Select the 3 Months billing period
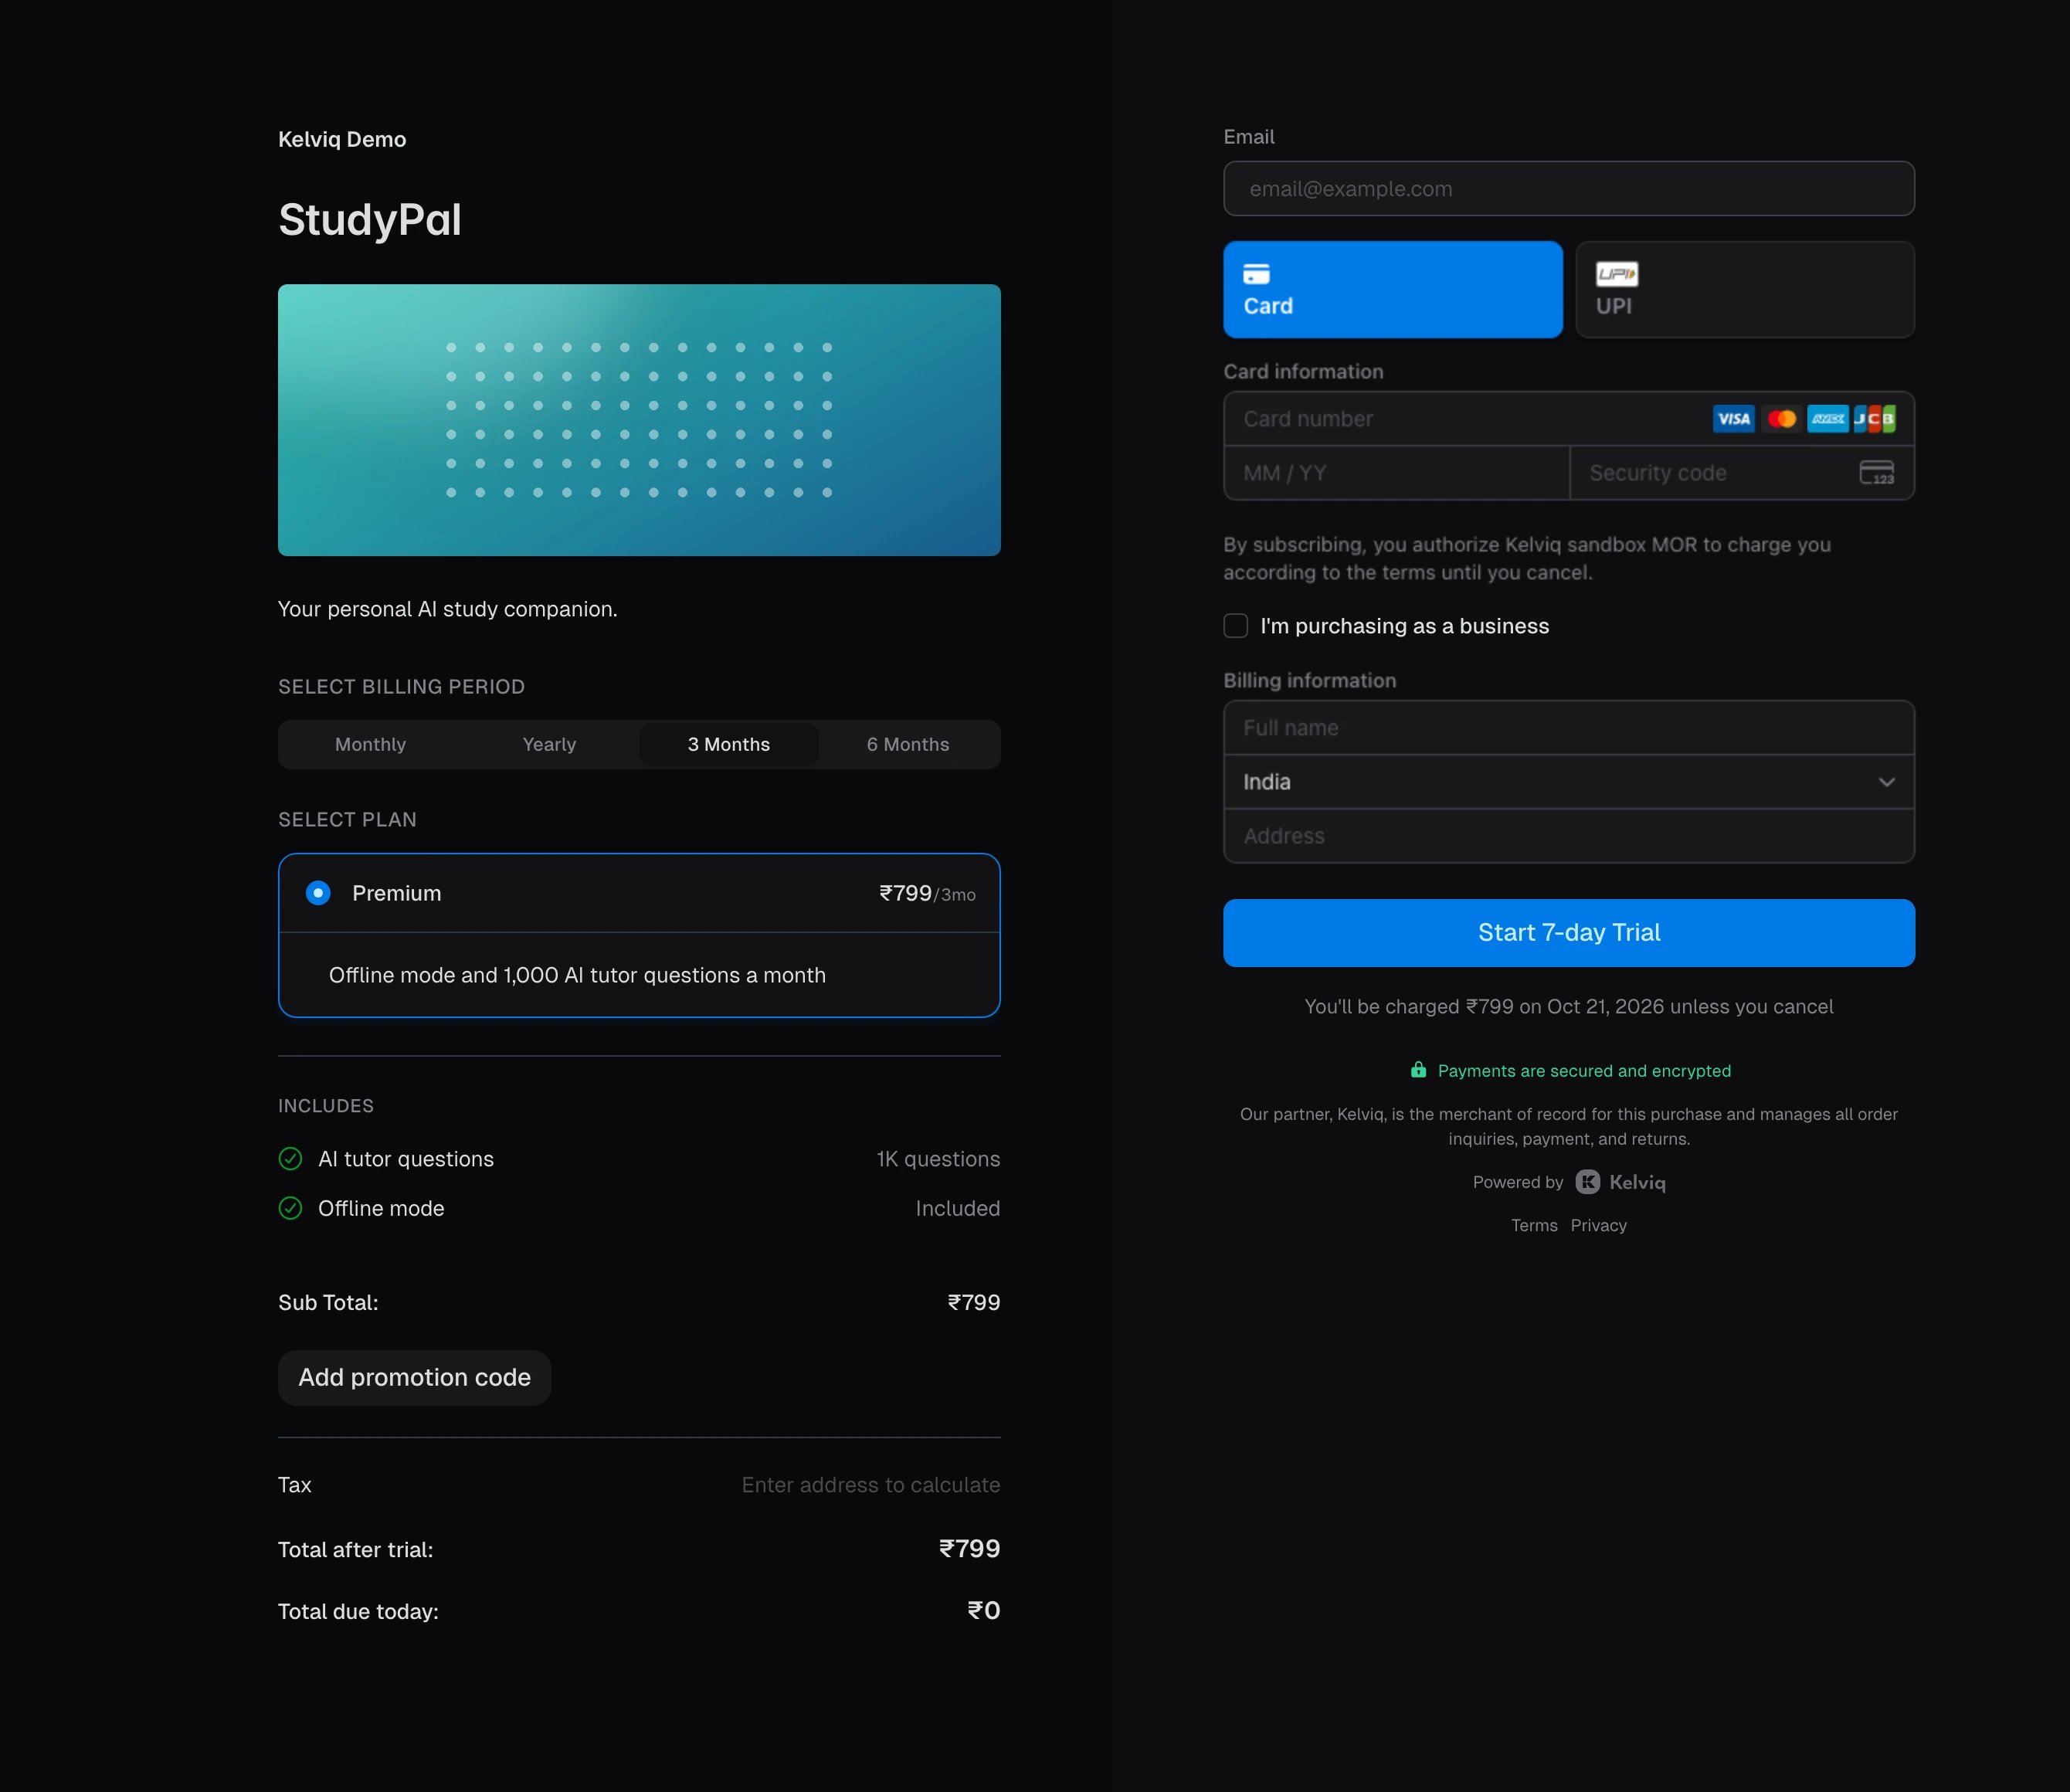2070x1792 pixels. [729, 744]
